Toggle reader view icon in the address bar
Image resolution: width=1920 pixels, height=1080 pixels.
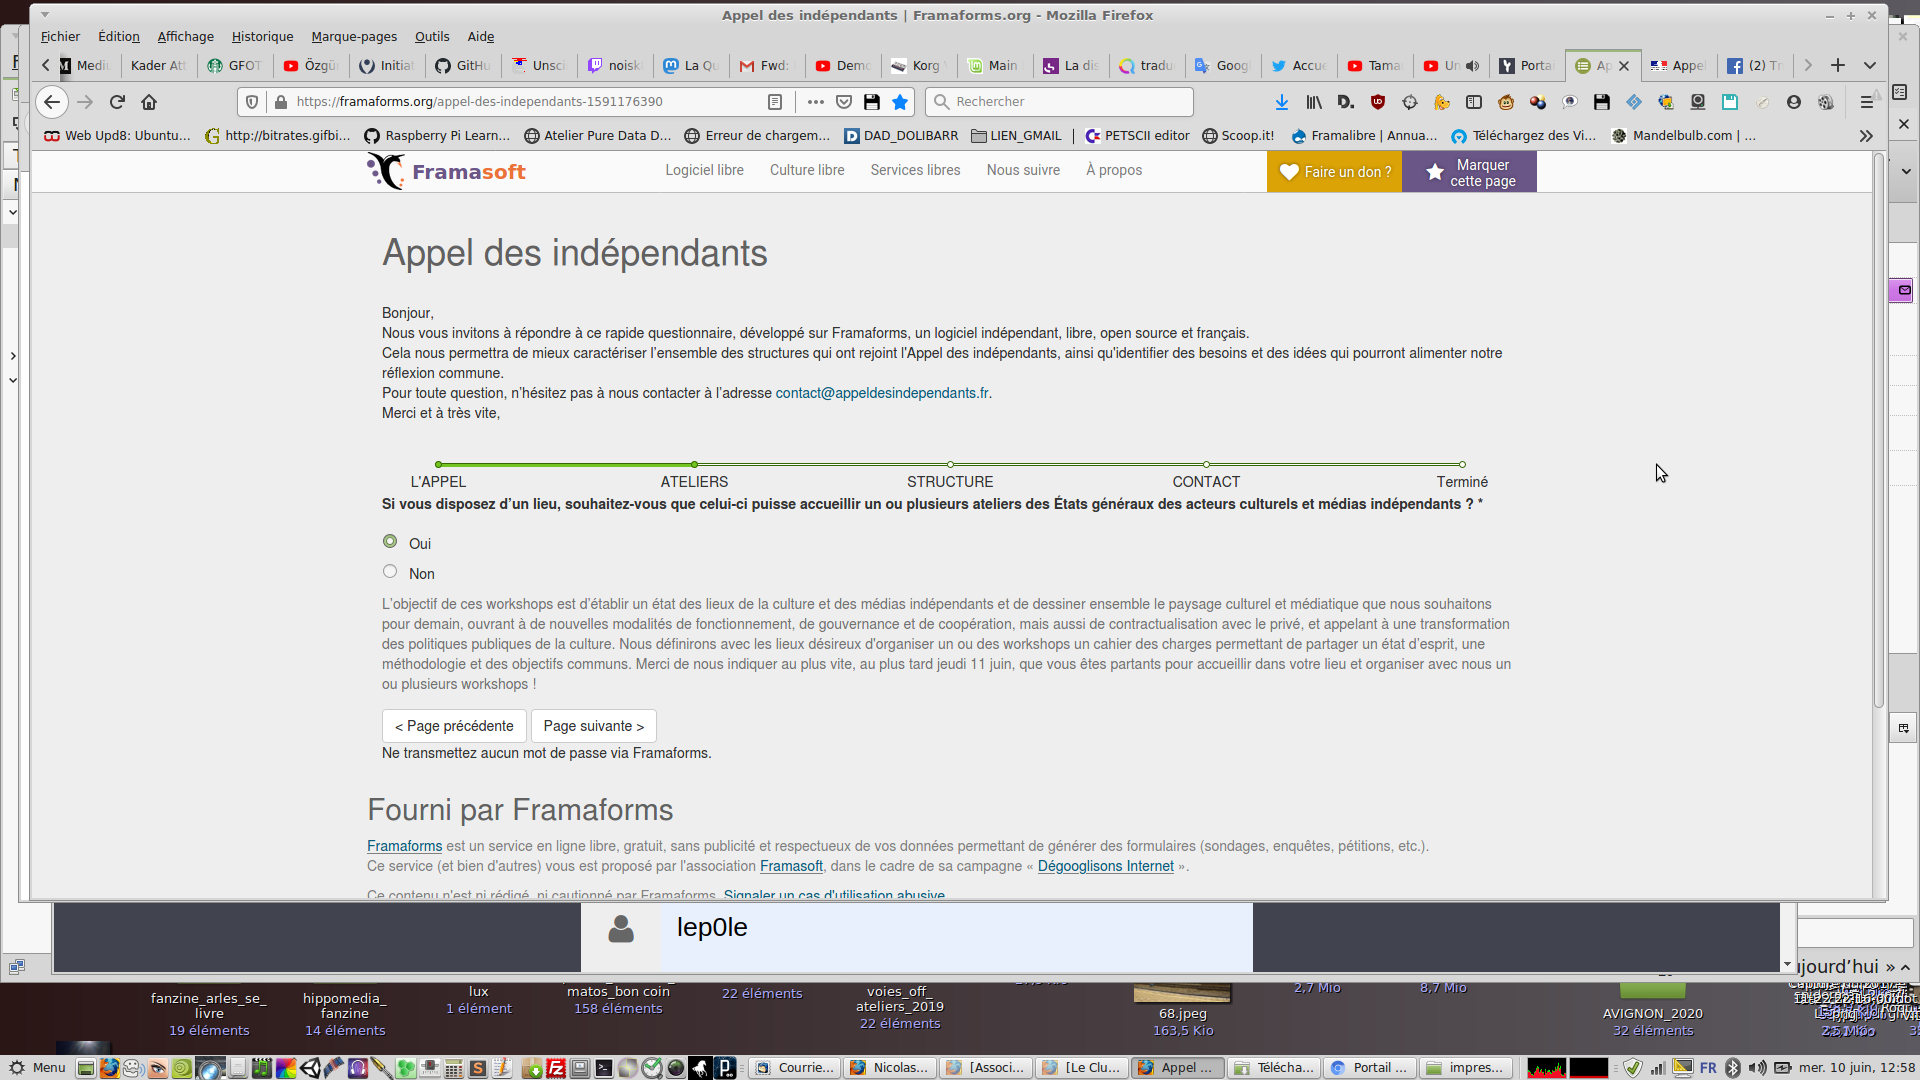(775, 102)
